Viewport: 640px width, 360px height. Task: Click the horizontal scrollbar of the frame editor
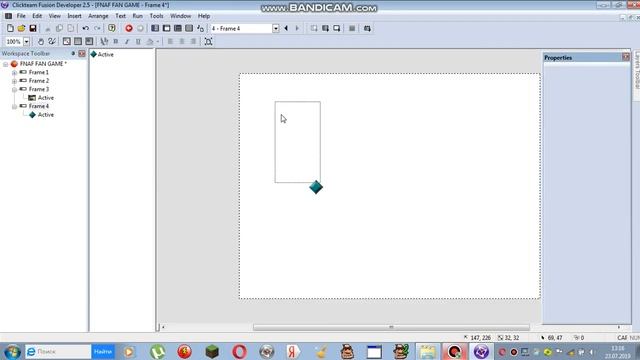click(x=391, y=327)
